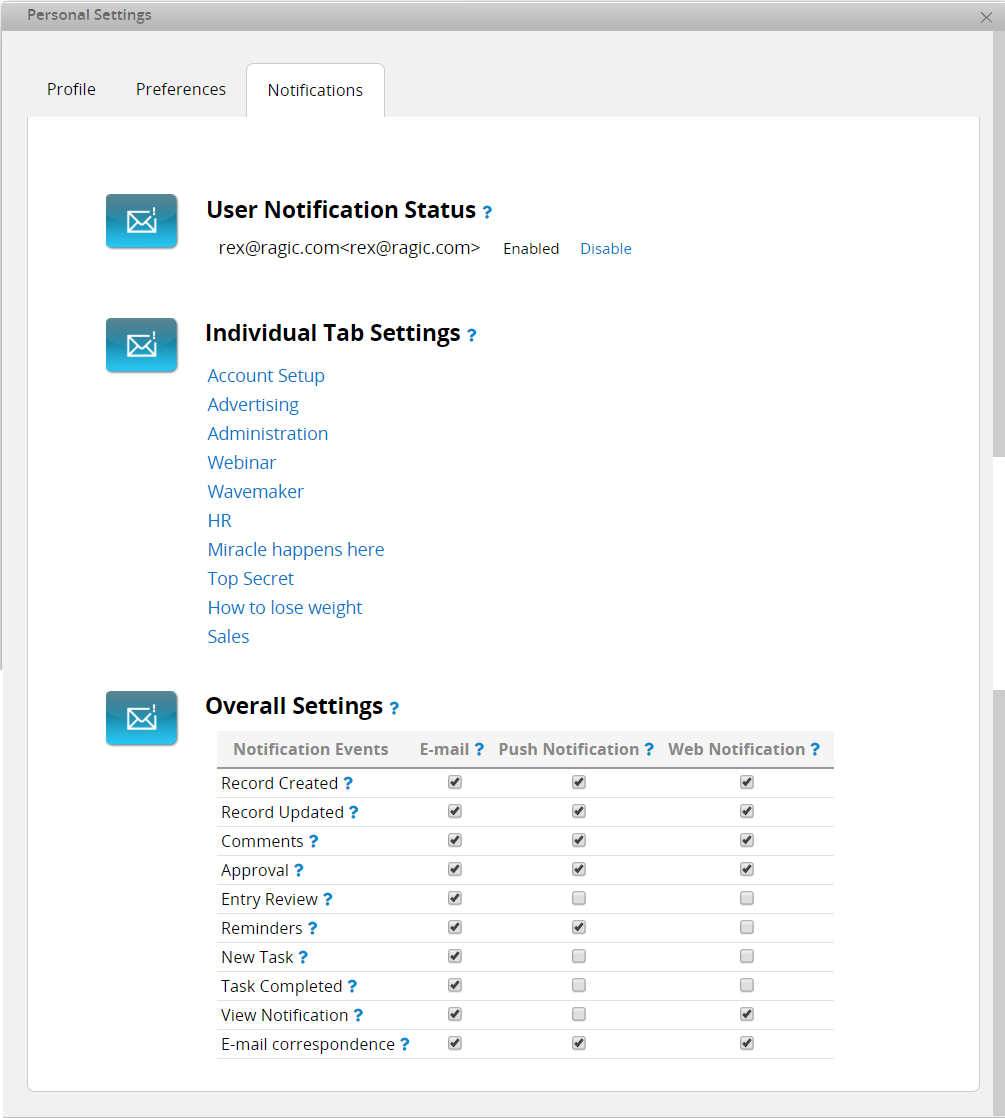
Task: Click help icon beside User Notification Status
Action: pyautogui.click(x=487, y=212)
